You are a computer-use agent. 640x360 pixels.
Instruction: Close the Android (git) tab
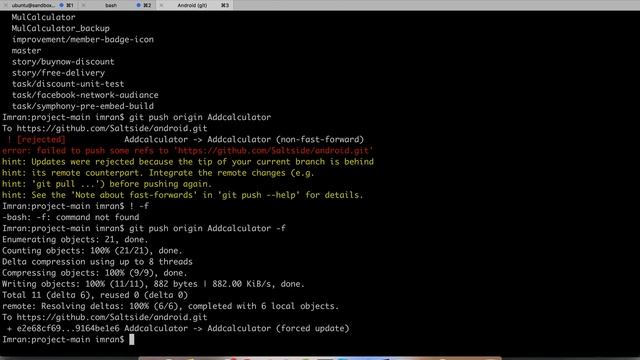[161, 5]
